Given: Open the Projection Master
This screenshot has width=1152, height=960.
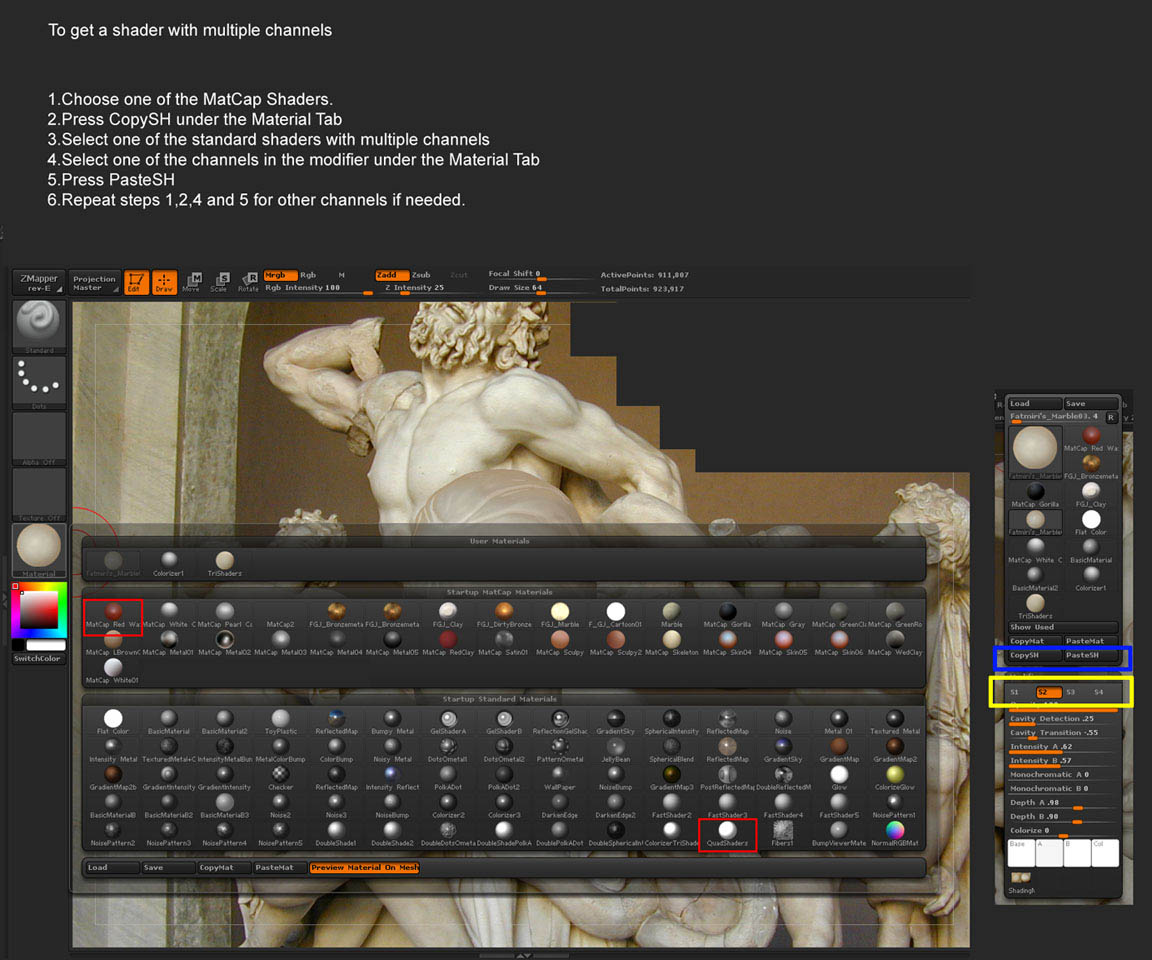Looking at the screenshot, I should click(94, 283).
